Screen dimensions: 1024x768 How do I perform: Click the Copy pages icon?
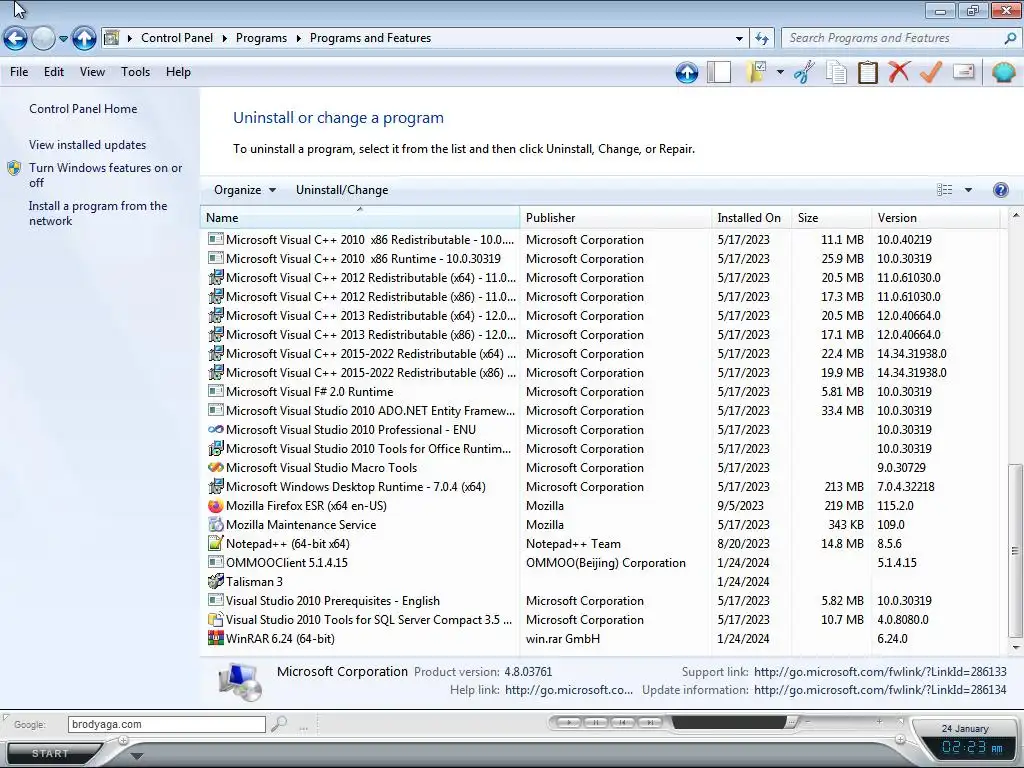point(836,72)
